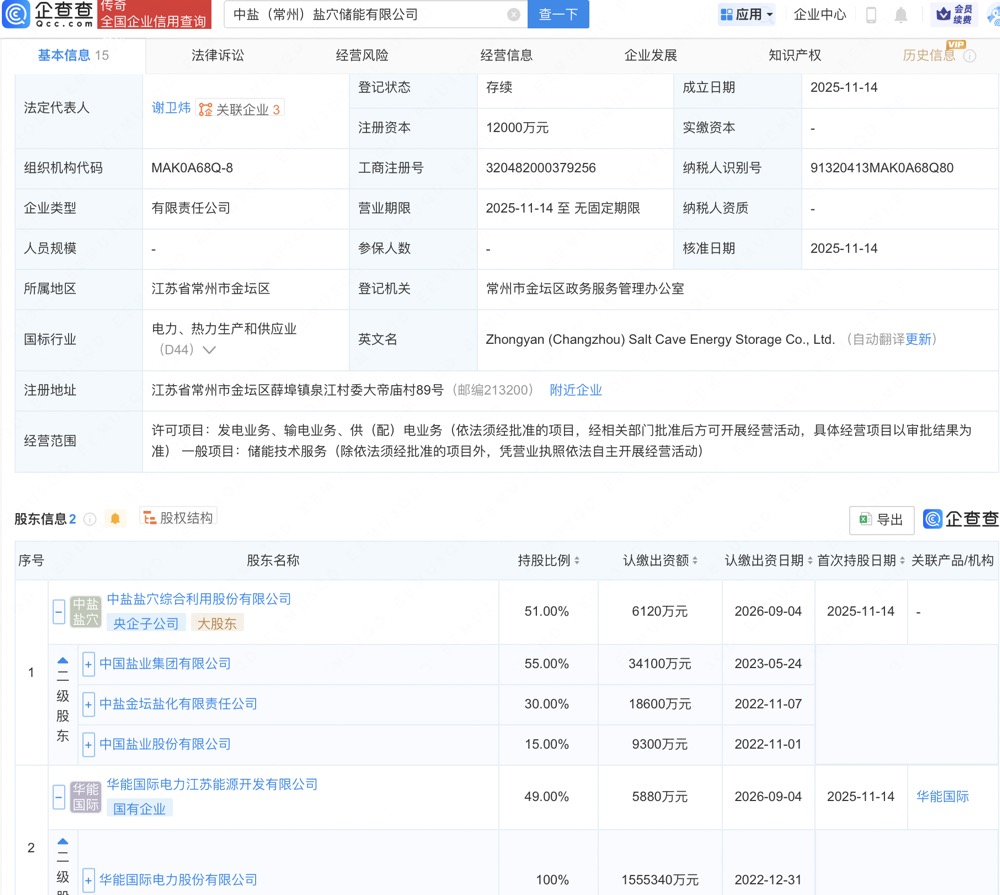Image resolution: width=1000 pixels, height=895 pixels.
Task: Expand the 中盐金坛盐化有限责任公司 row
Action: tap(89, 704)
